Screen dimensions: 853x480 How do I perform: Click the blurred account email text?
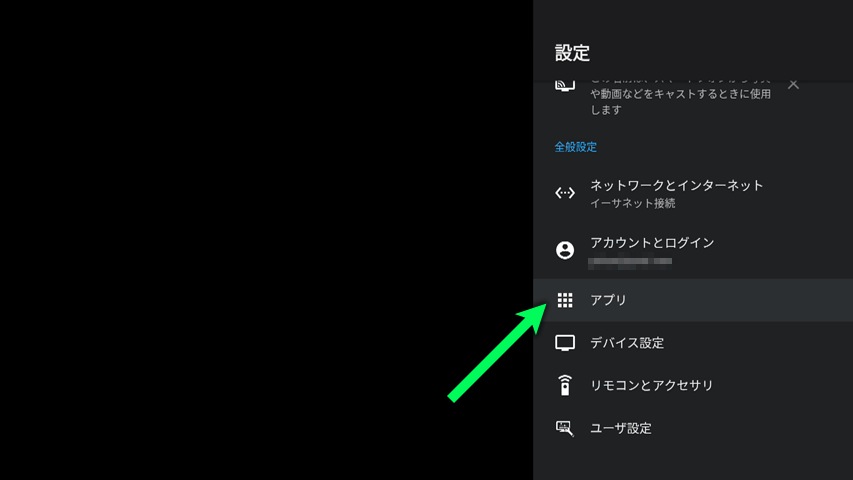[x=630, y=262]
